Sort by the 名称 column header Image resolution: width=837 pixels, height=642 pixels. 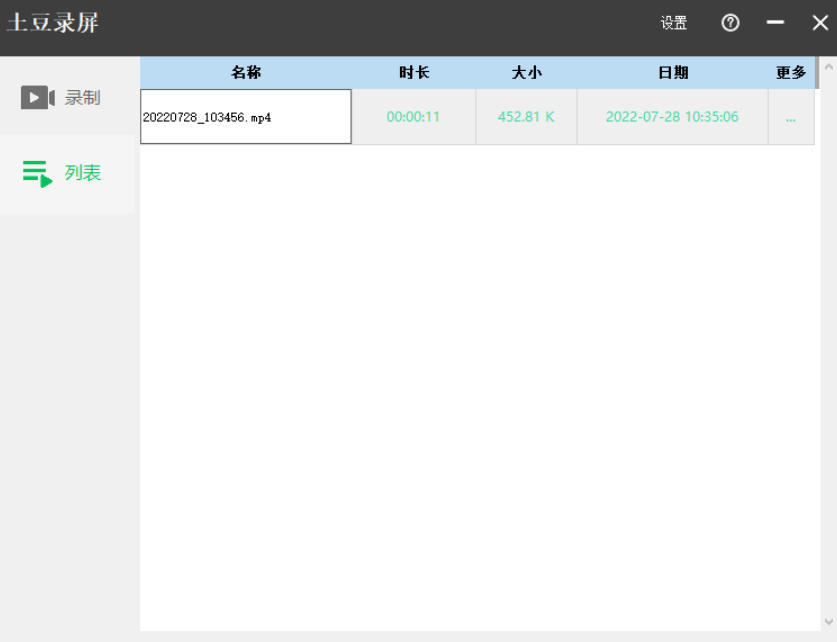(246, 73)
